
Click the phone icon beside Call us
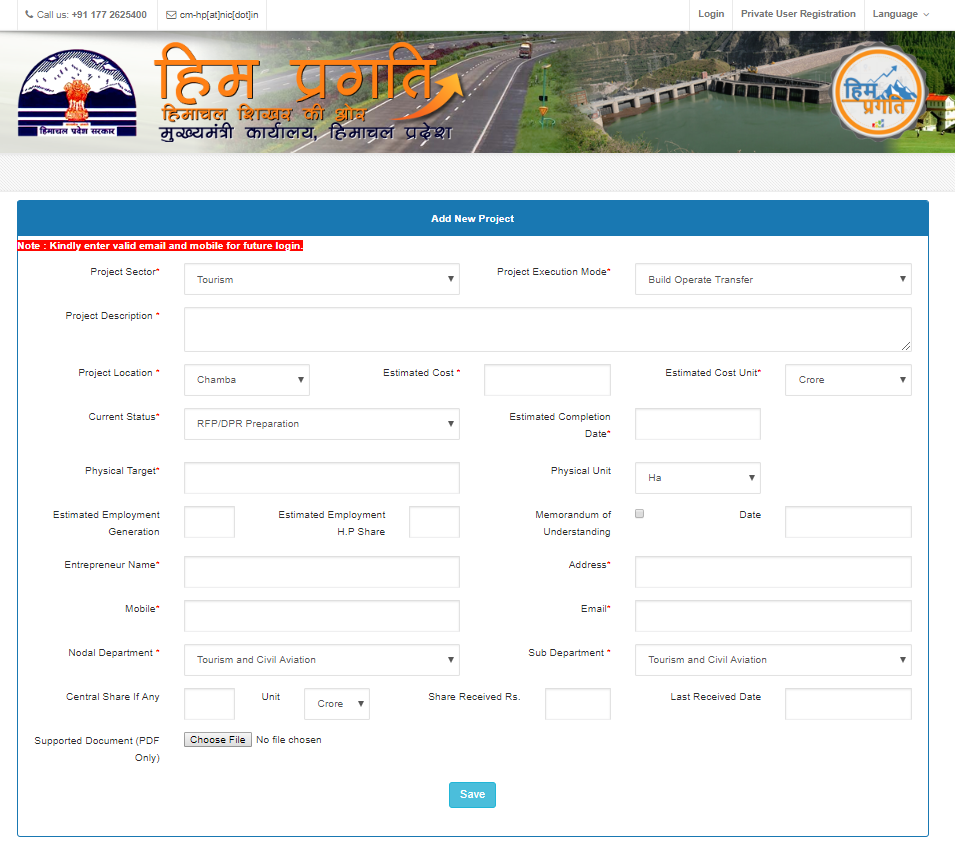pyautogui.click(x=29, y=15)
